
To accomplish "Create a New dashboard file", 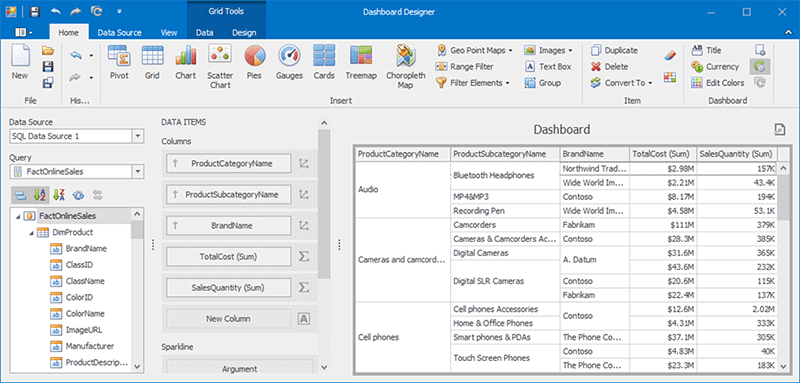I will point(20,62).
